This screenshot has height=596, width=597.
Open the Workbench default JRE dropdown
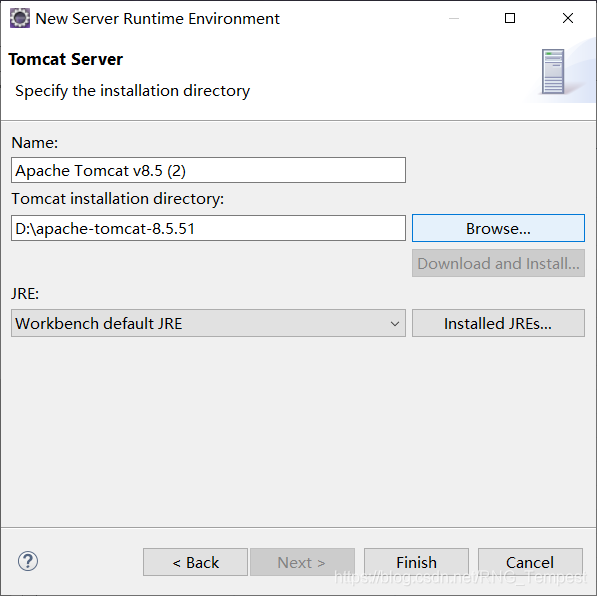click(208, 323)
